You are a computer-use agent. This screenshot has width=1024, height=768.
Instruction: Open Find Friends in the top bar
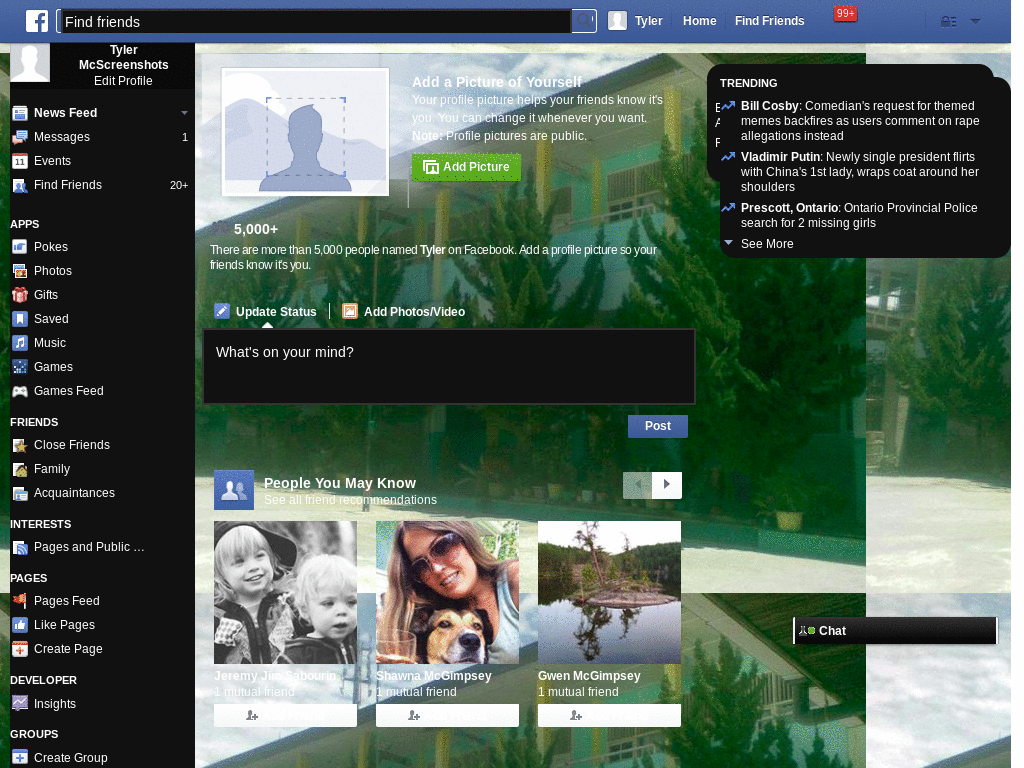[x=769, y=21]
